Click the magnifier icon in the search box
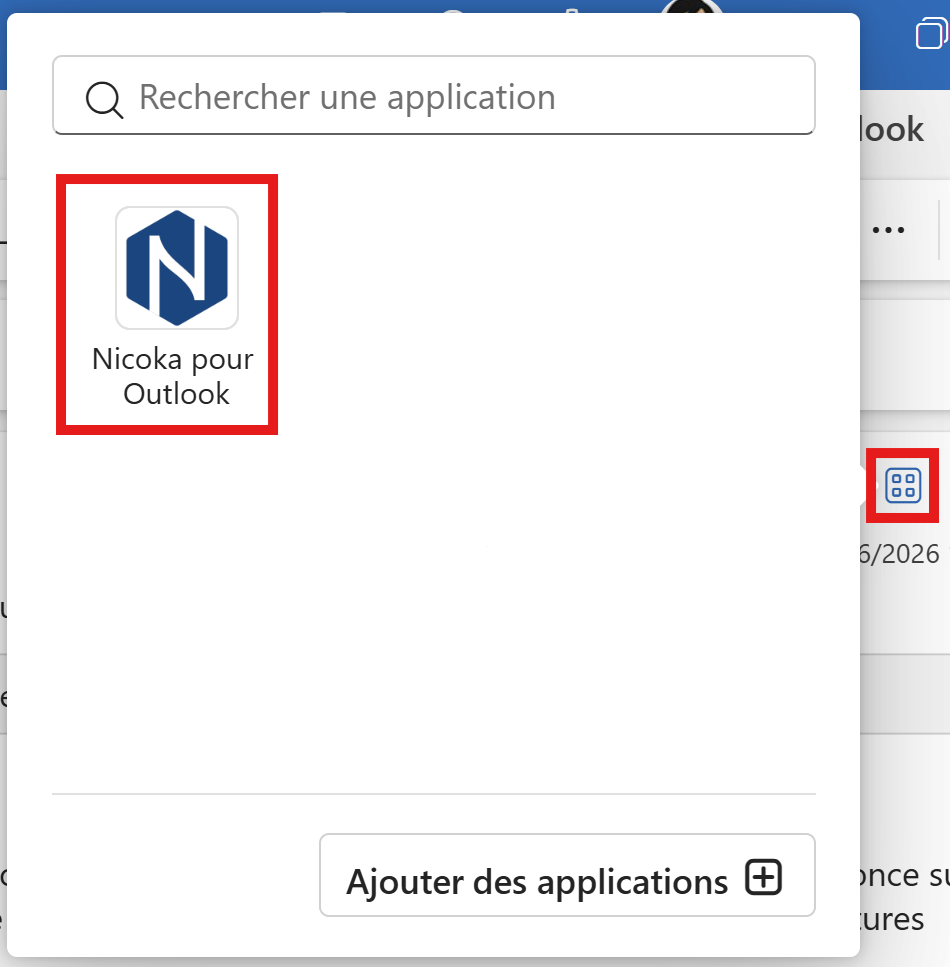This screenshot has height=967, width=950. click(104, 99)
